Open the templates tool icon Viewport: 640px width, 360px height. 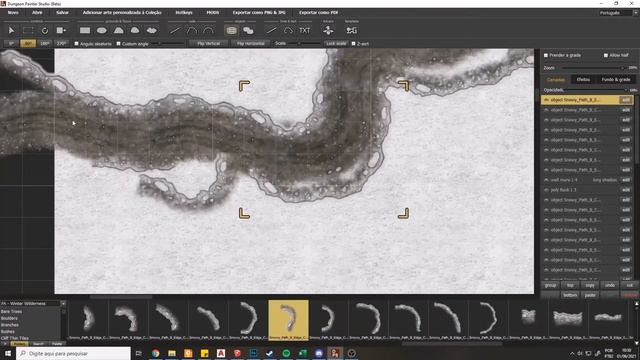(x=351, y=30)
